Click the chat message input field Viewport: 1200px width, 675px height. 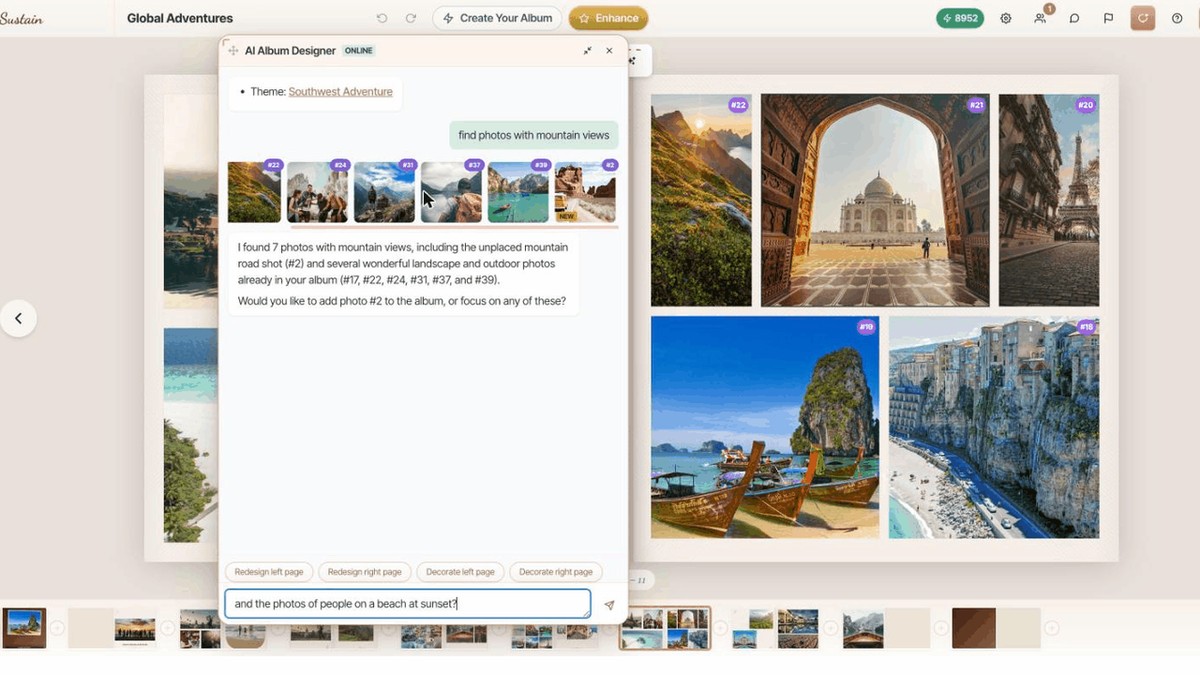(x=408, y=604)
